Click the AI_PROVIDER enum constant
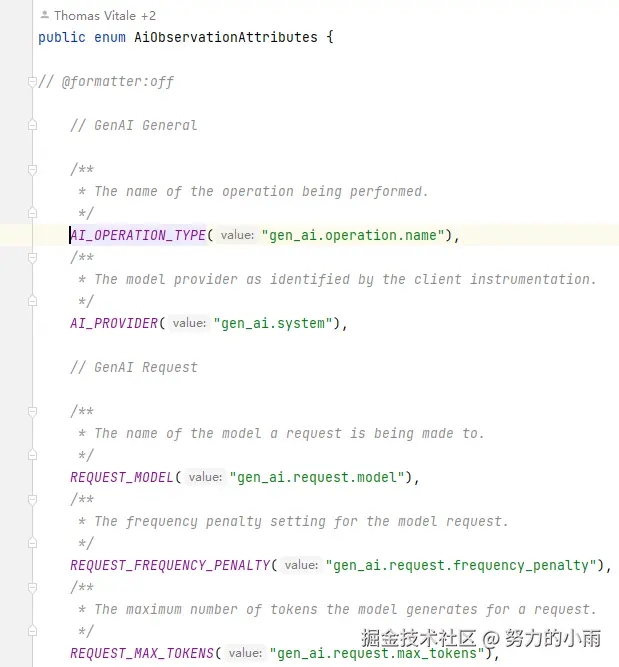Viewport: 619px width, 667px height. pos(114,323)
